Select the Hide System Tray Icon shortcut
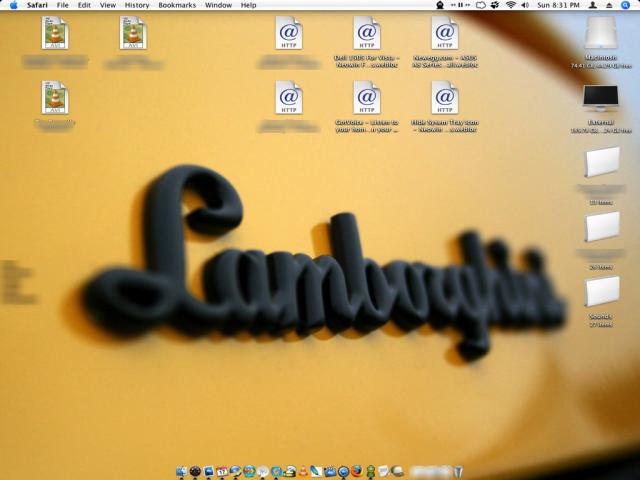Image resolution: width=640 pixels, height=480 pixels. coord(444,98)
